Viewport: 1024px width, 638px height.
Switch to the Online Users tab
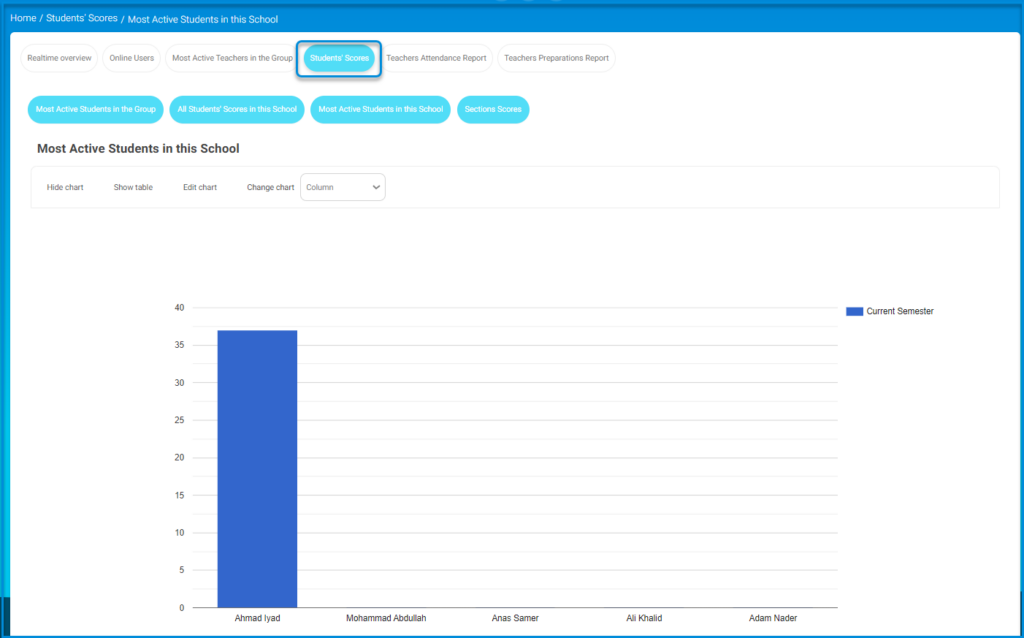pyautogui.click(x=131, y=58)
